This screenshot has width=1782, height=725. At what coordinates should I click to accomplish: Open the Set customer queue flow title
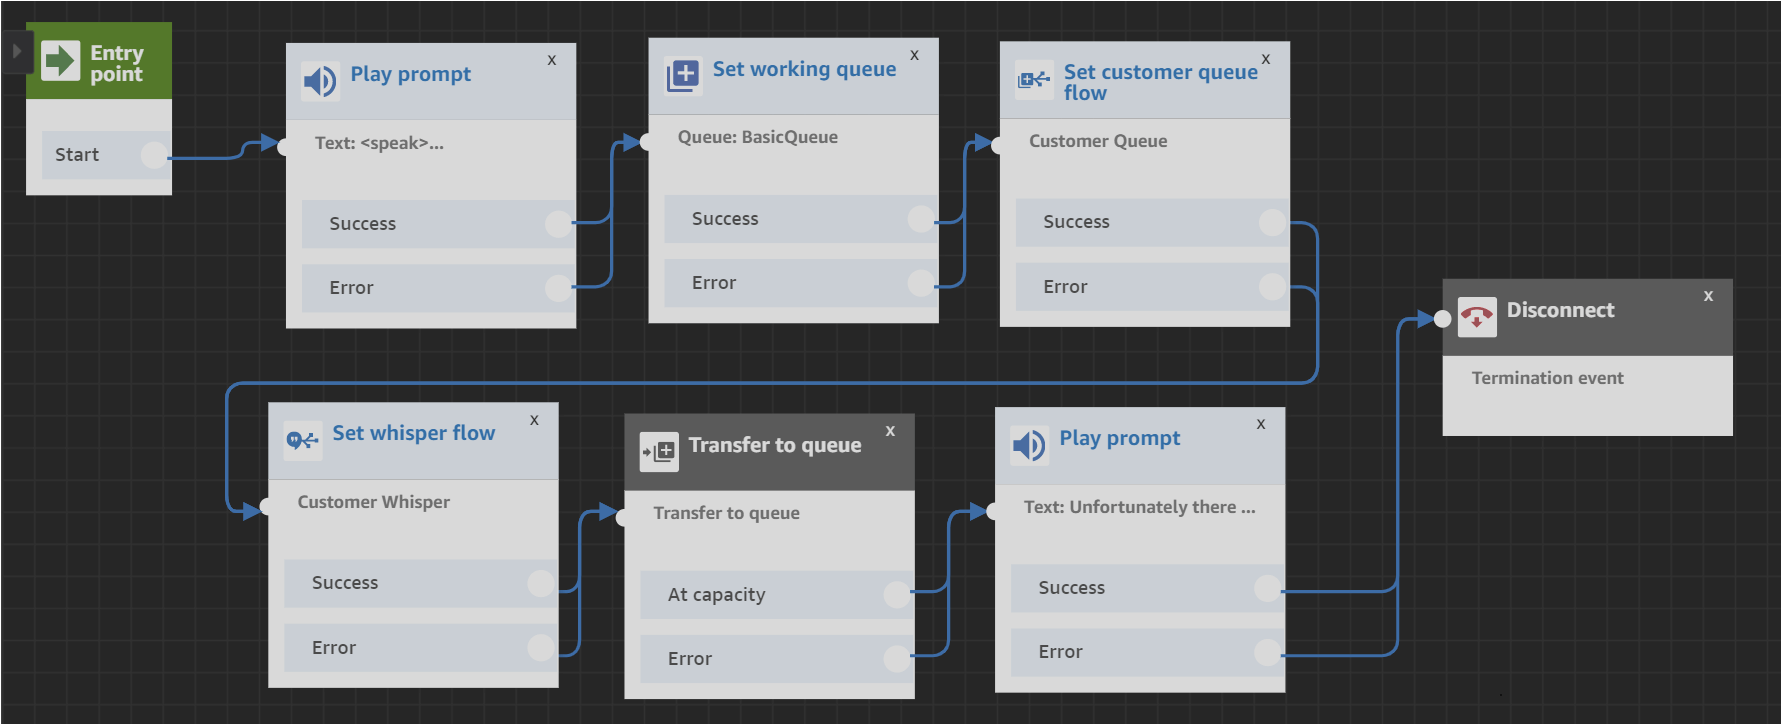(x=1160, y=82)
